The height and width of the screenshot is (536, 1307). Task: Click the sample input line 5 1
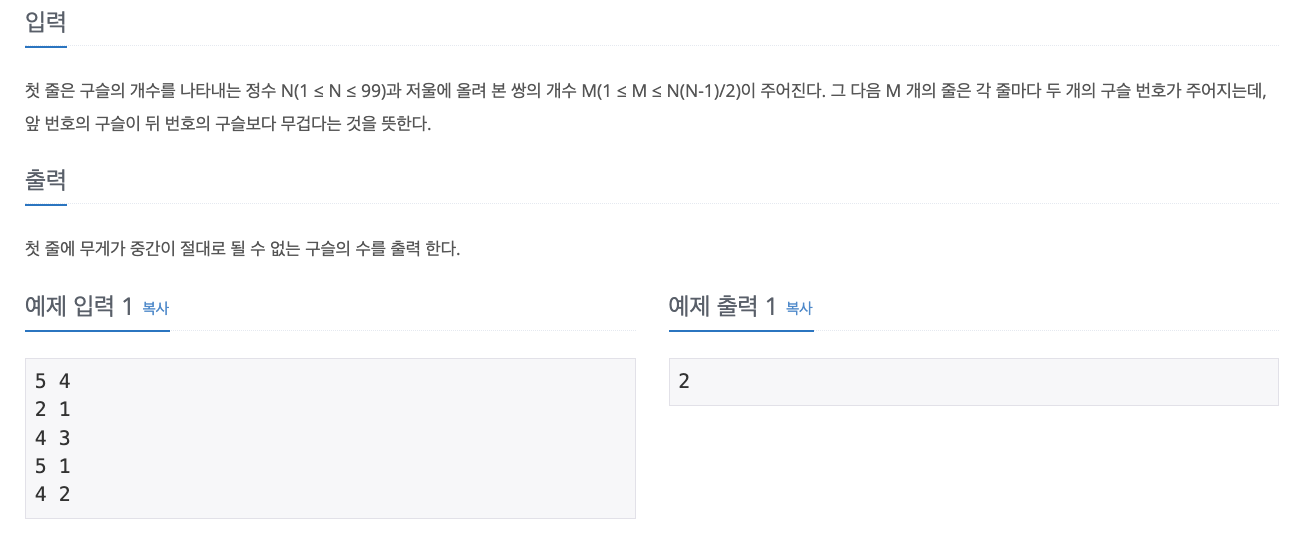pyautogui.click(x=52, y=465)
